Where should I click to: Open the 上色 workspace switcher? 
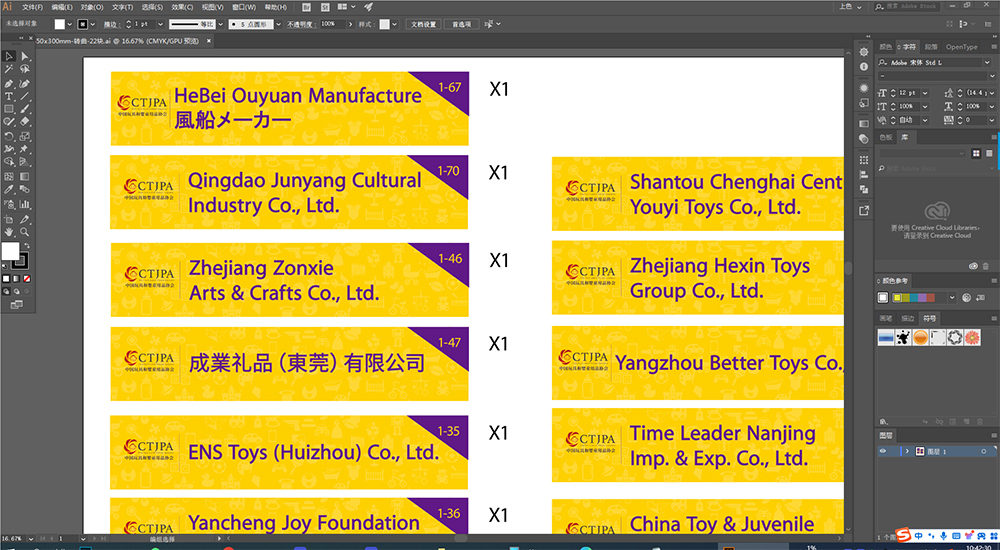click(849, 7)
